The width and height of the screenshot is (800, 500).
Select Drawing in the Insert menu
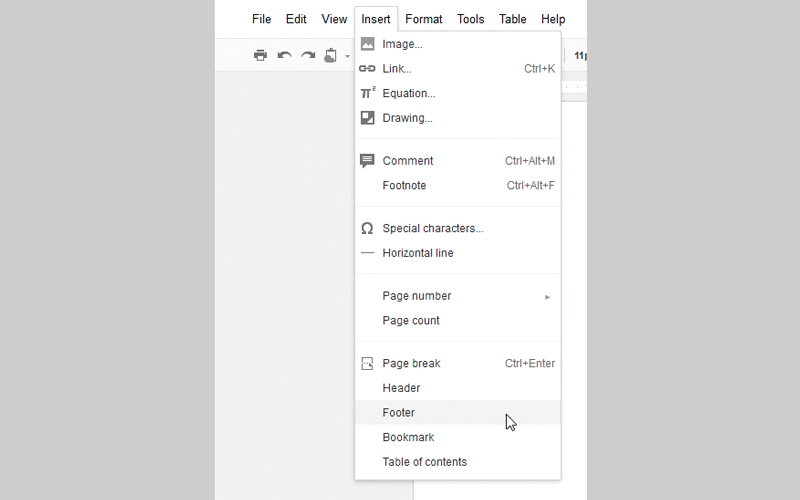[x=407, y=118]
